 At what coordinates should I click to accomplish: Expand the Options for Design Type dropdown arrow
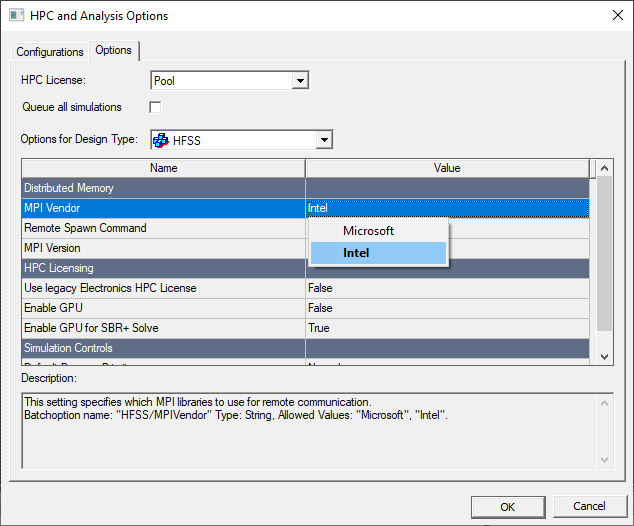click(324, 140)
